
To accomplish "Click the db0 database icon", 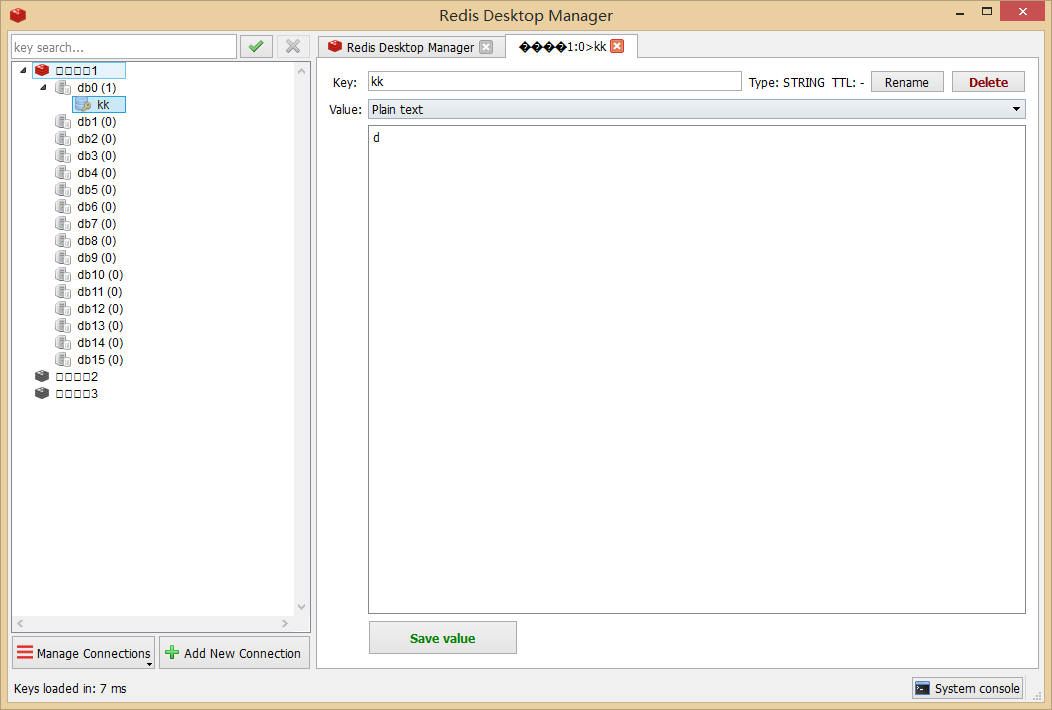I will click(63, 87).
